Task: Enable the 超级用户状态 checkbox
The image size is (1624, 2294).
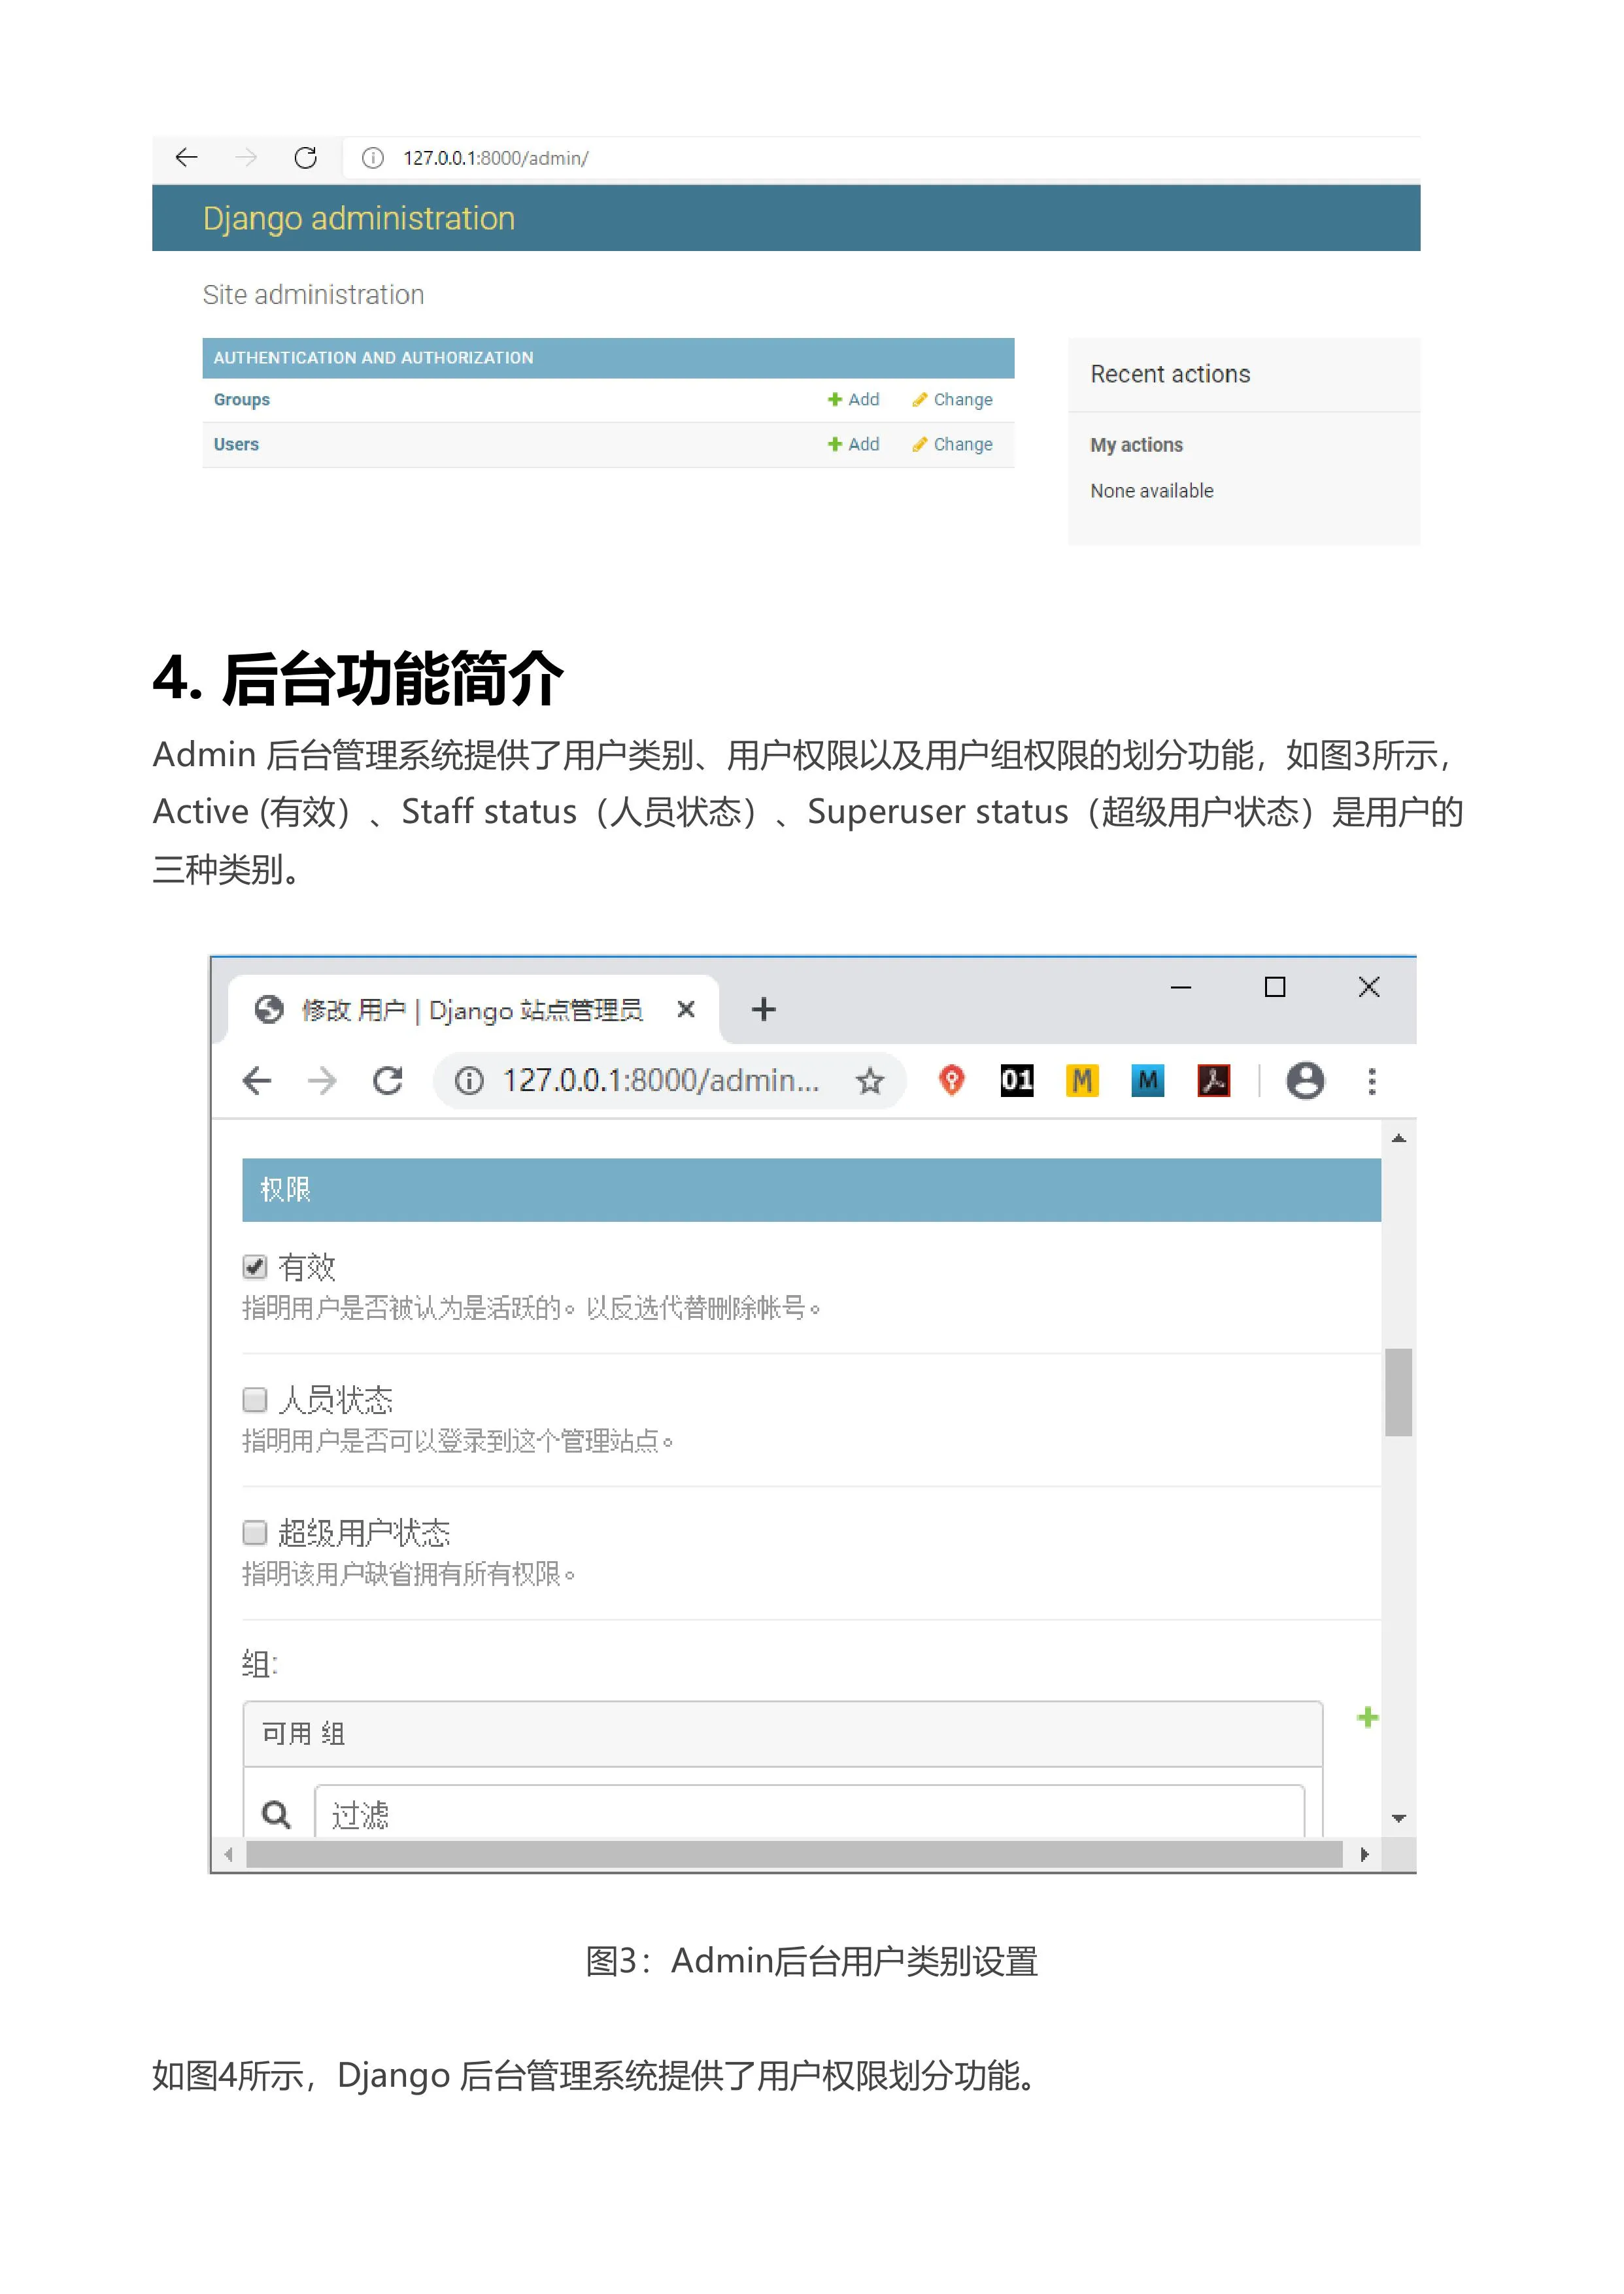Action: 255,1531
